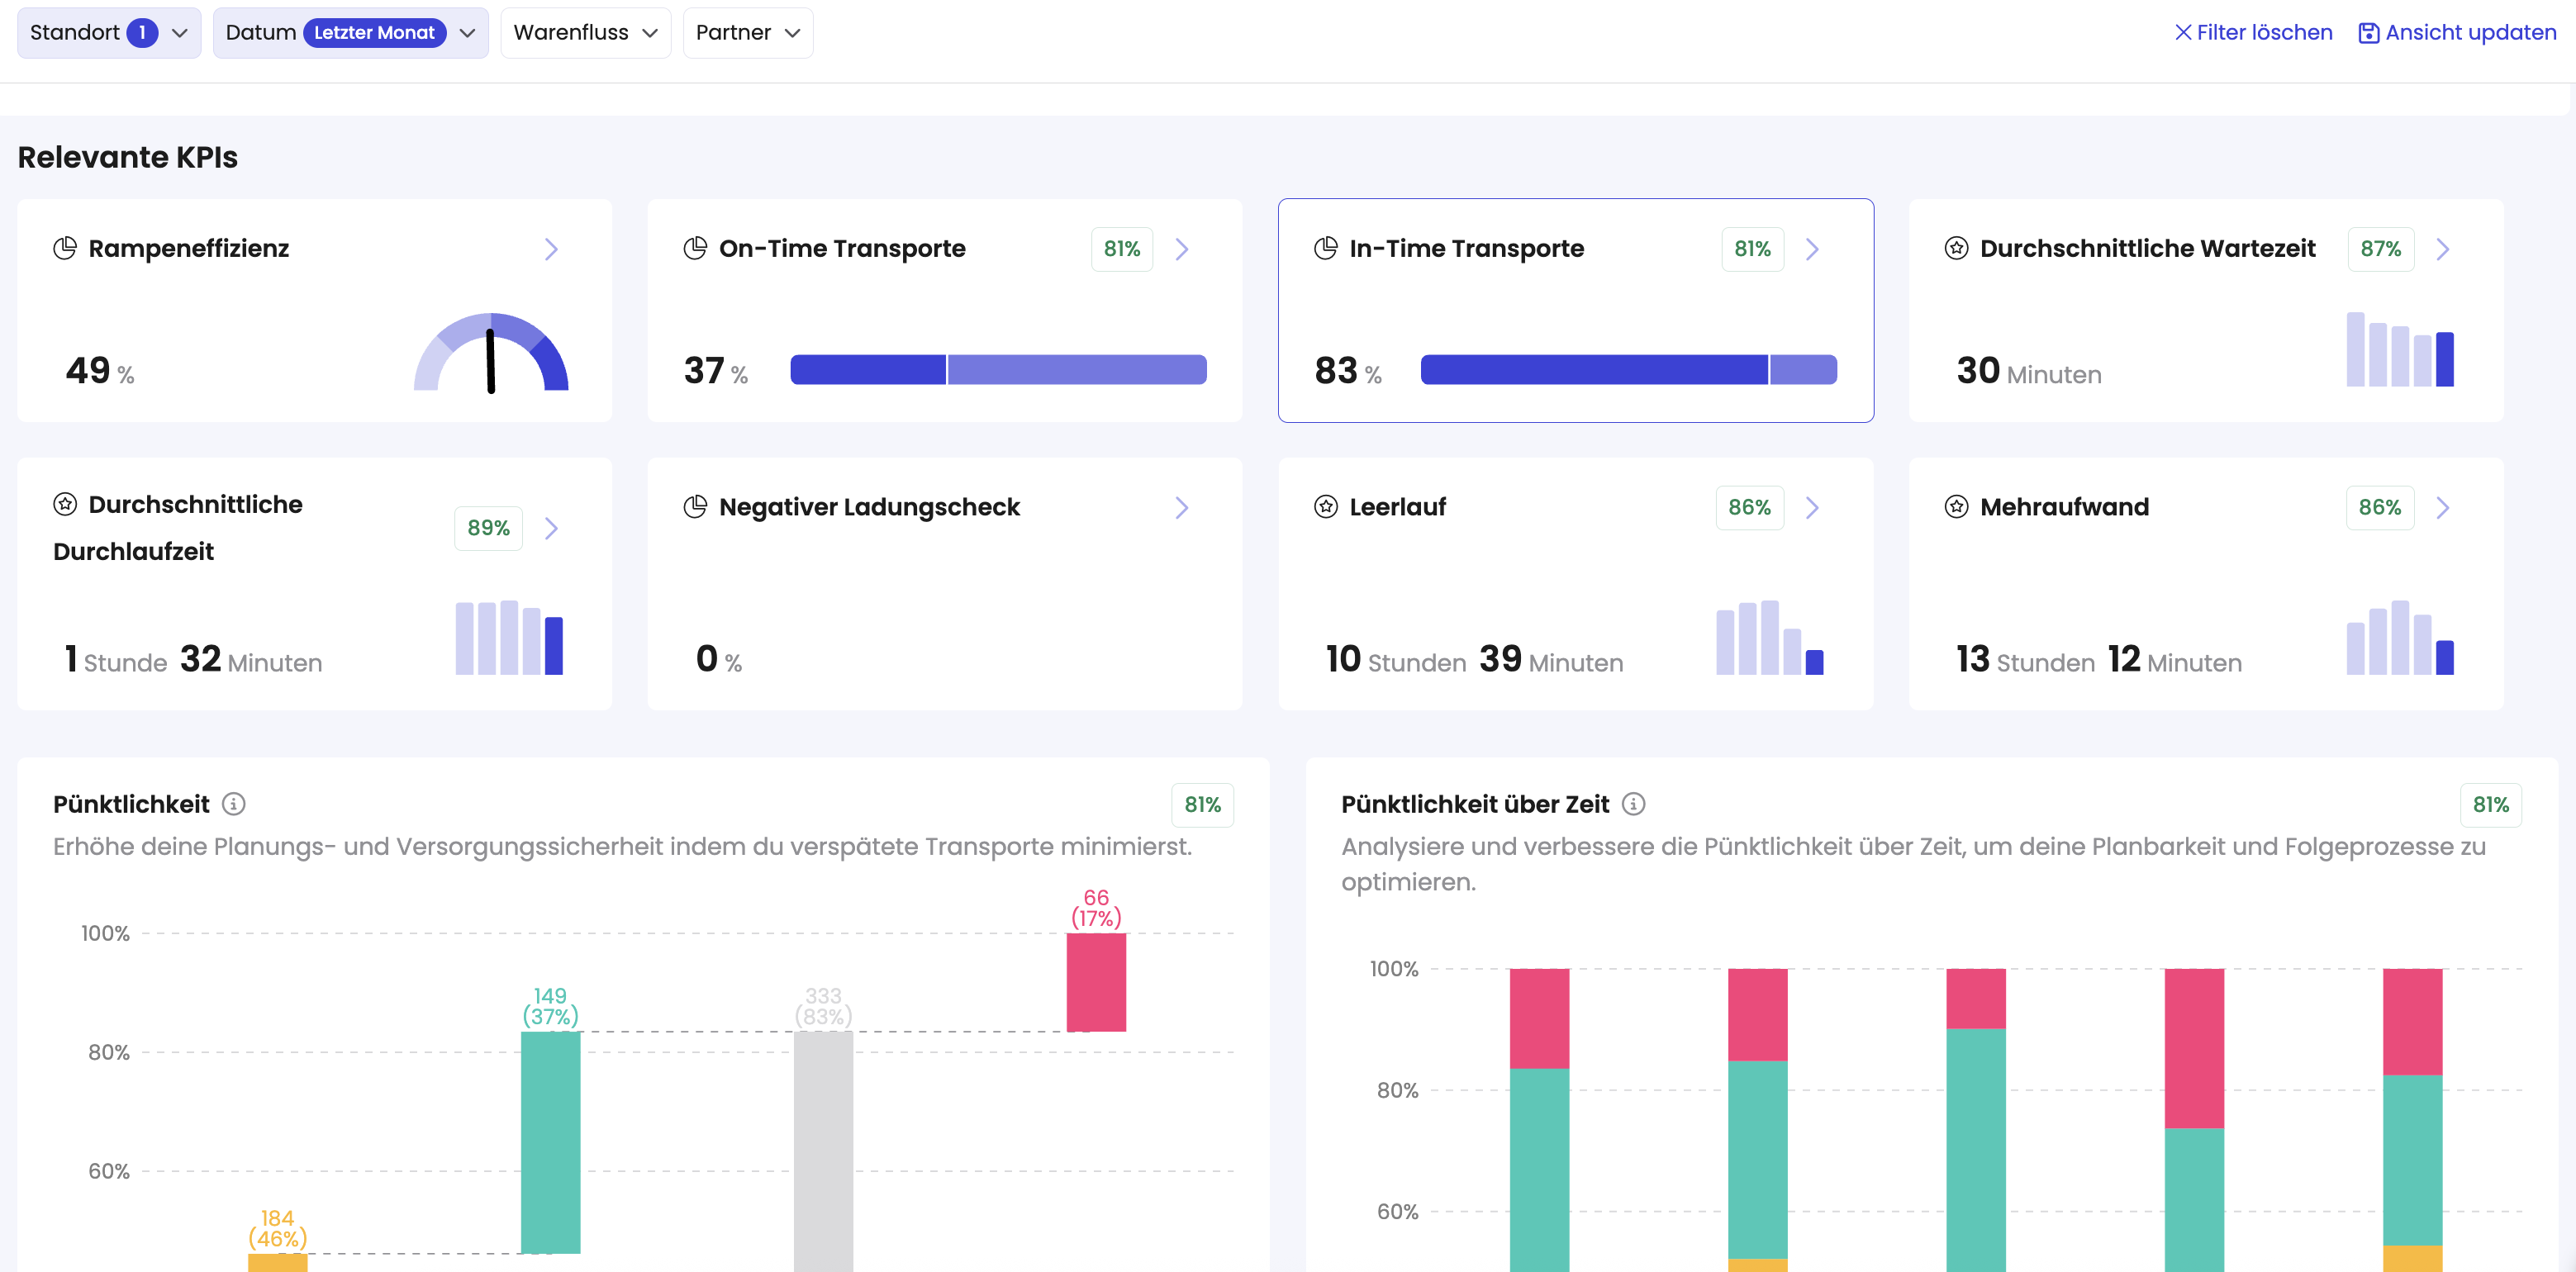Click arrow on On-Time Transporte card

(1182, 249)
